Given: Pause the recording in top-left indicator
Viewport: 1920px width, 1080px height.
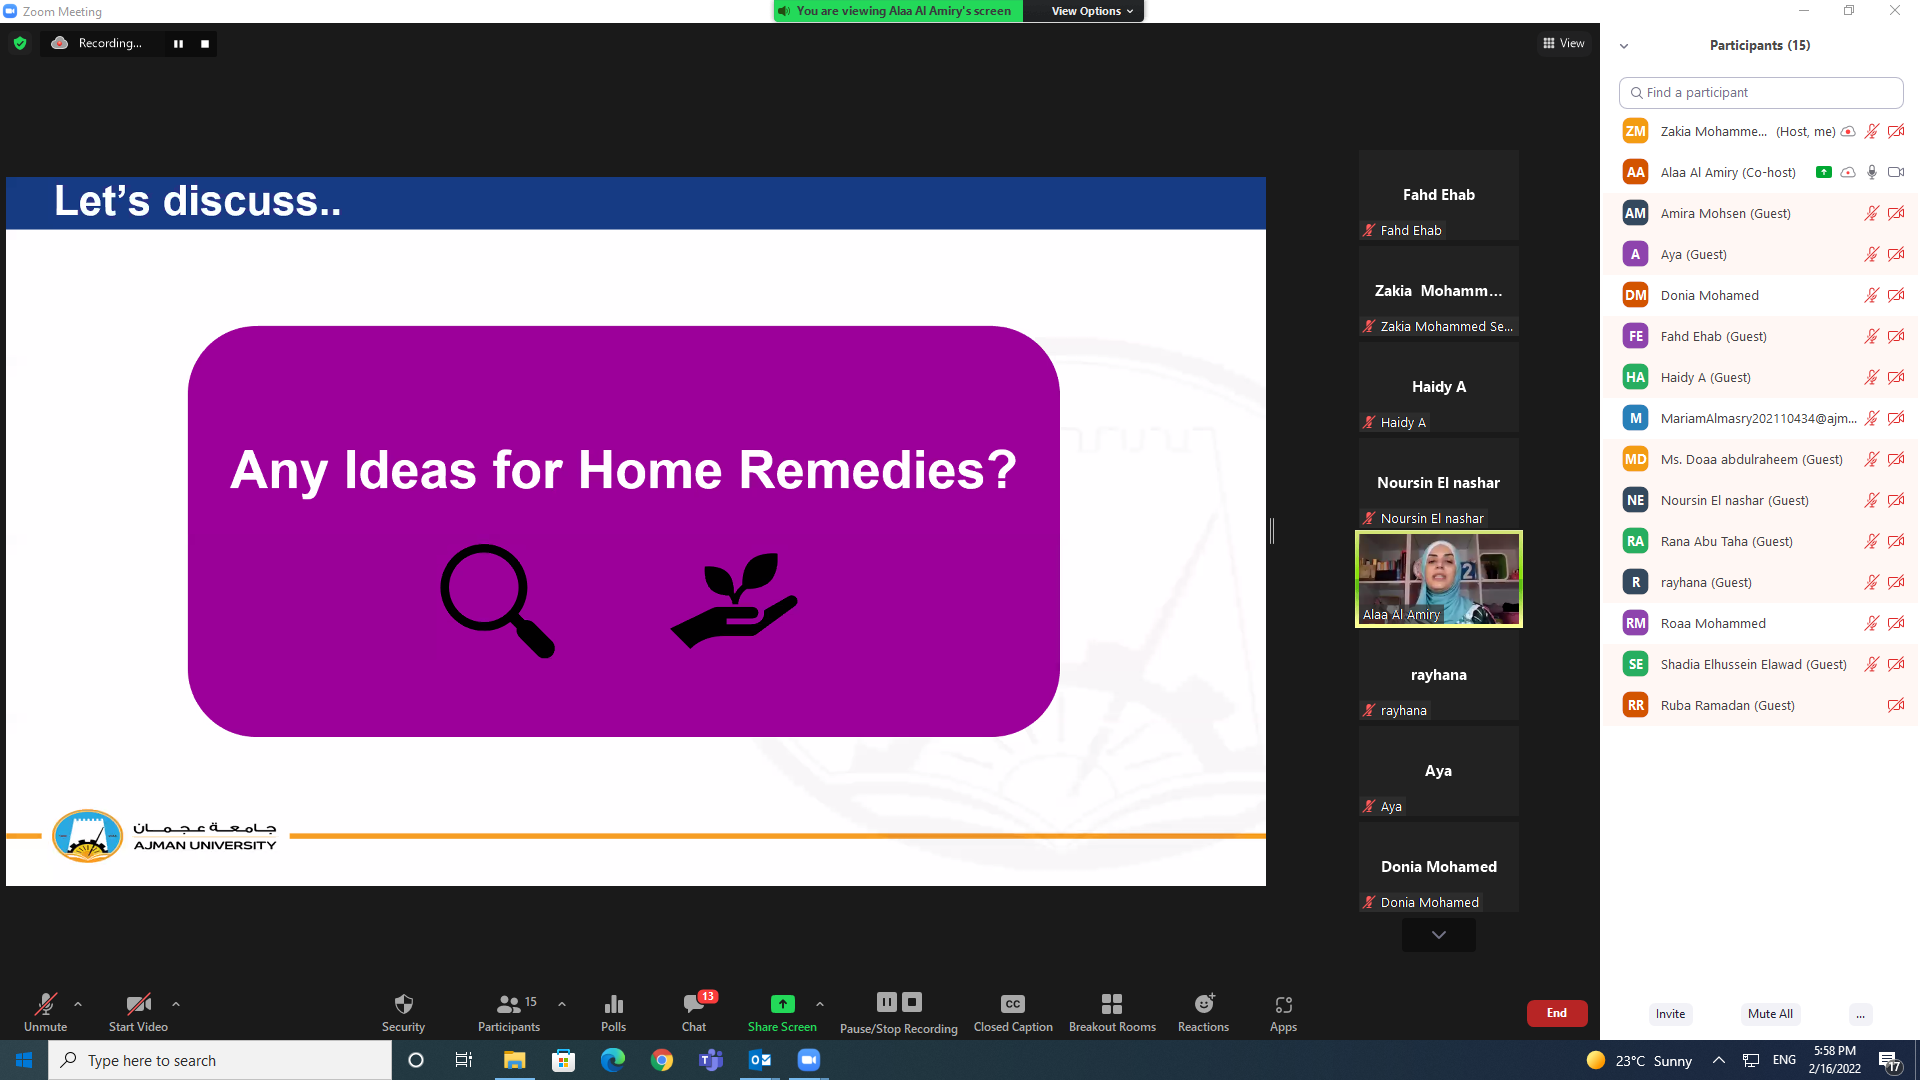Looking at the screenshot, I should click(178, 44).
